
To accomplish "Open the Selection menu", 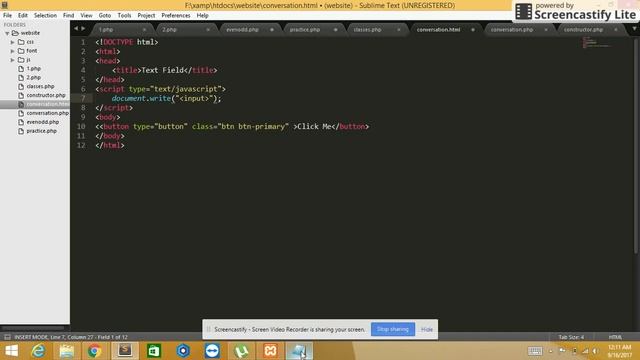I will (45, 16).
